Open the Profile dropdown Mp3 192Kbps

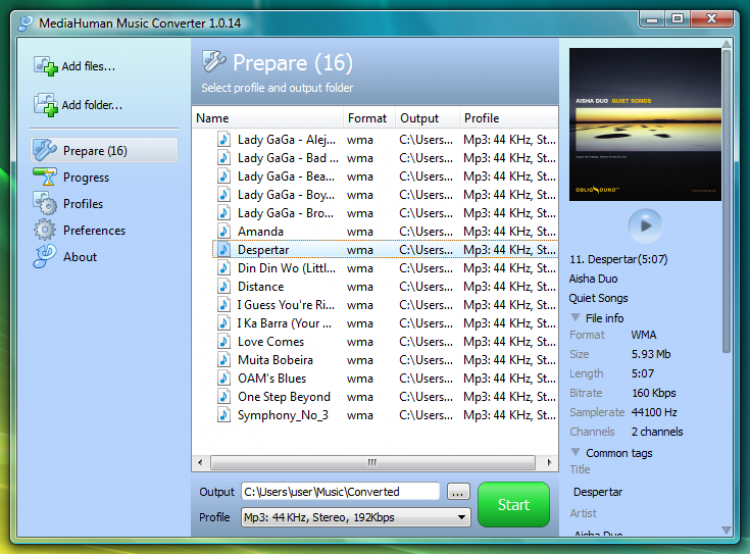tap(355, 517)
